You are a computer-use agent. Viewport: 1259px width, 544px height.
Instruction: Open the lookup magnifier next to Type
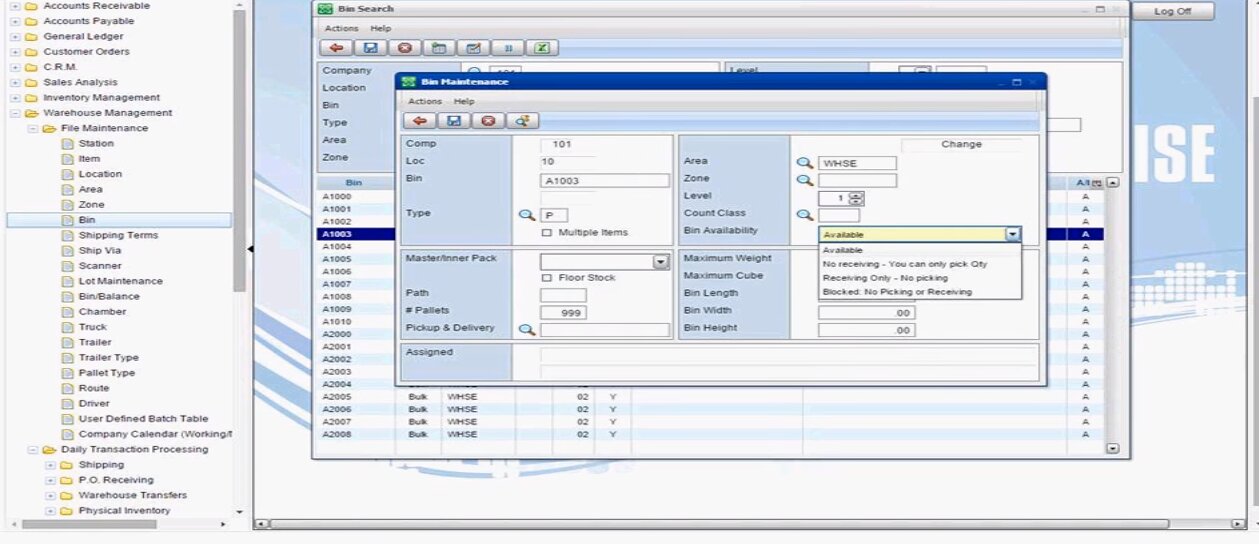[526, 215]
